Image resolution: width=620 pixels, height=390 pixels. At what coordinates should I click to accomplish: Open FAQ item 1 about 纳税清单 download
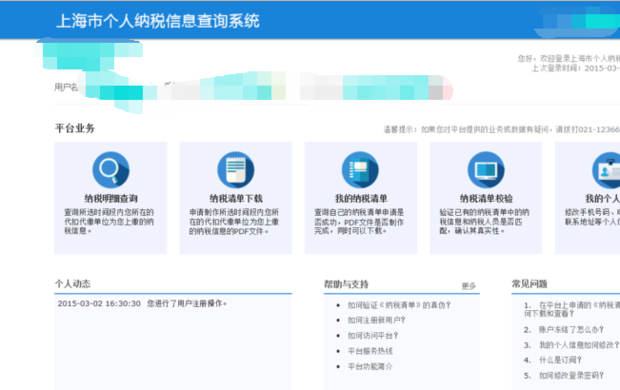[572, 309]
